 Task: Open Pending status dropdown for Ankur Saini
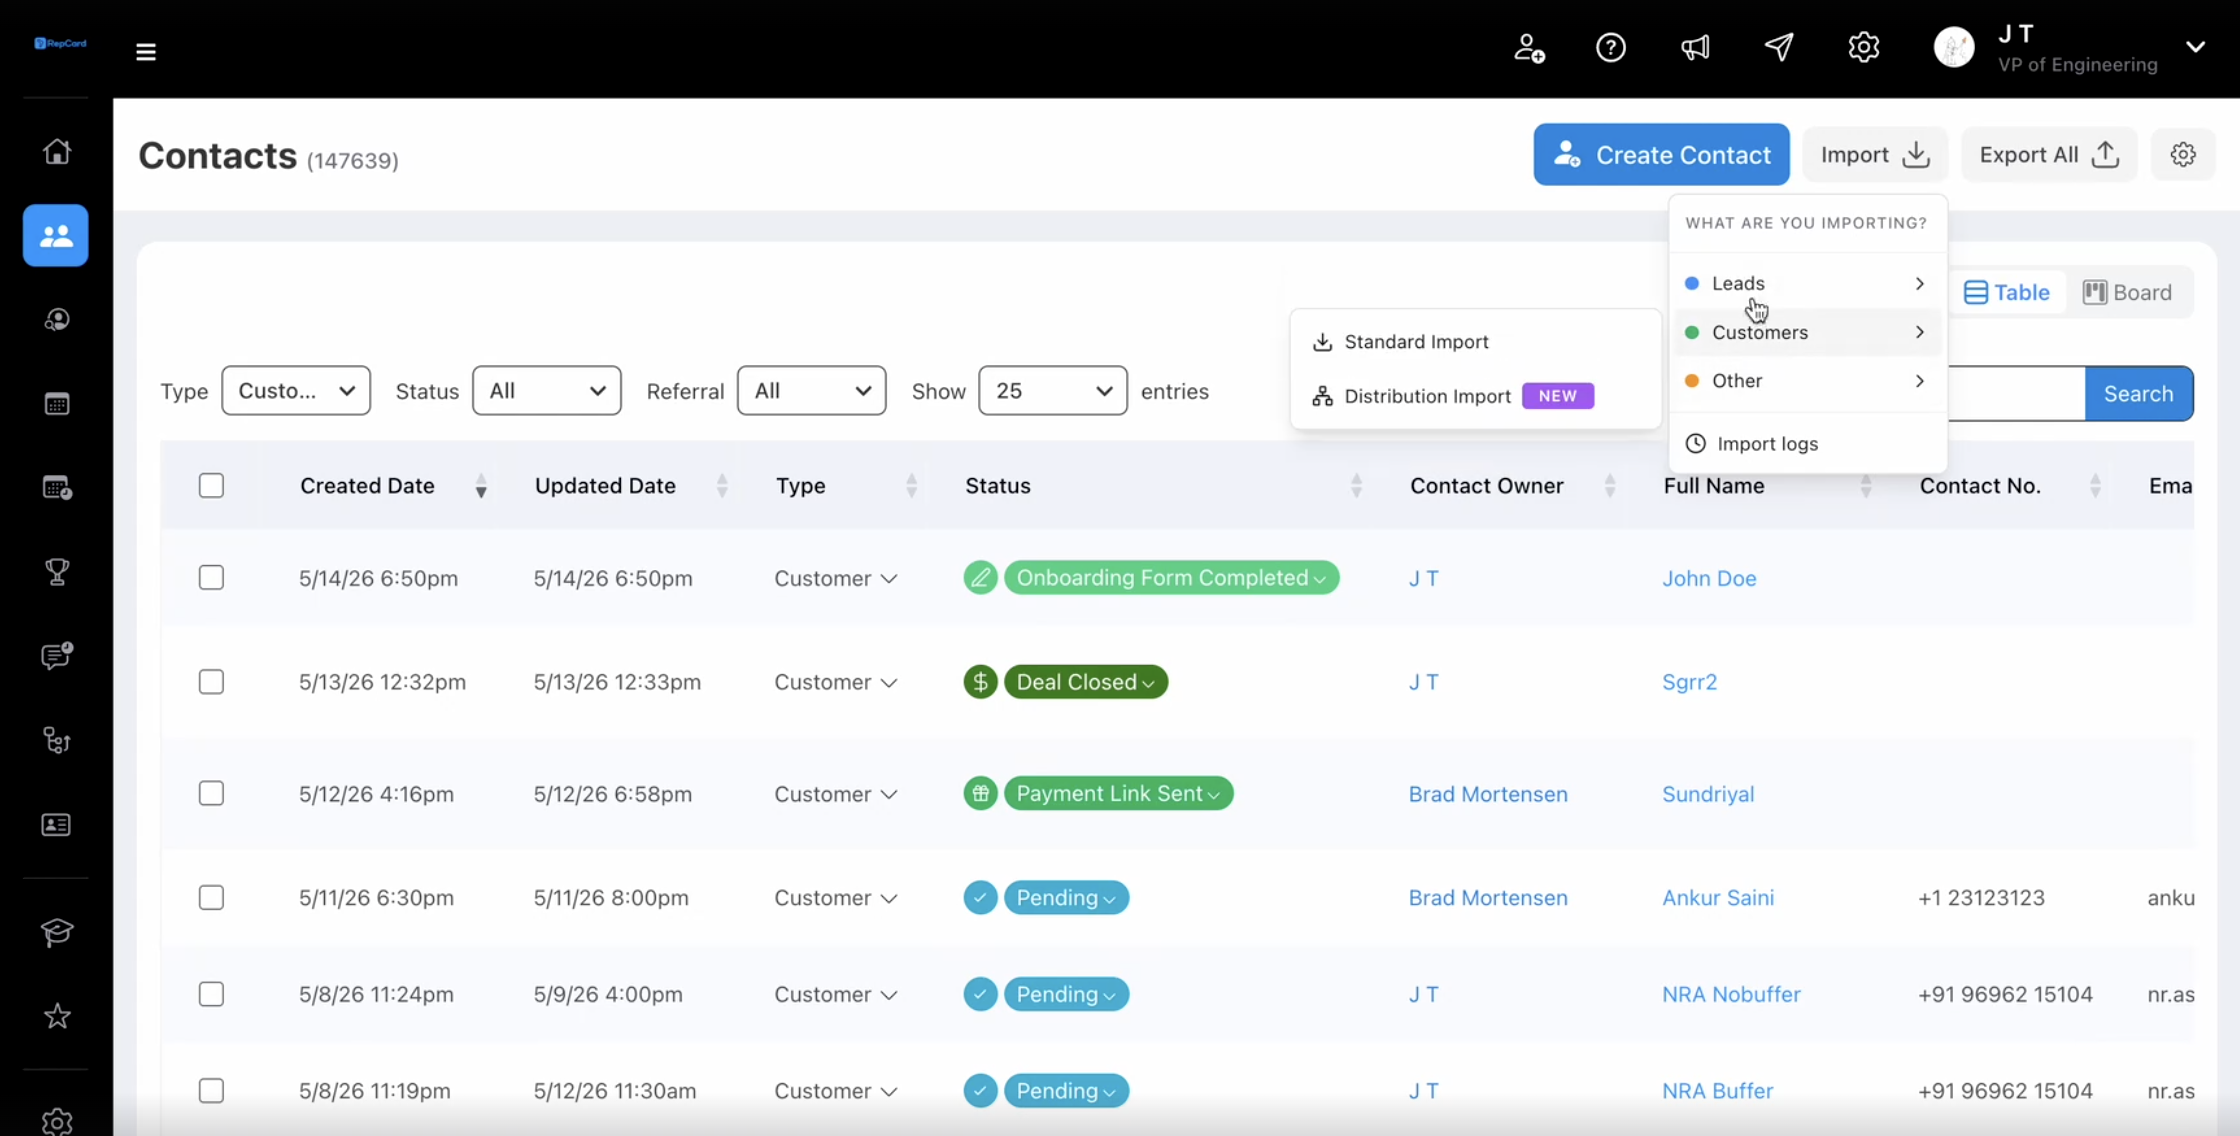pos(1066,898)
